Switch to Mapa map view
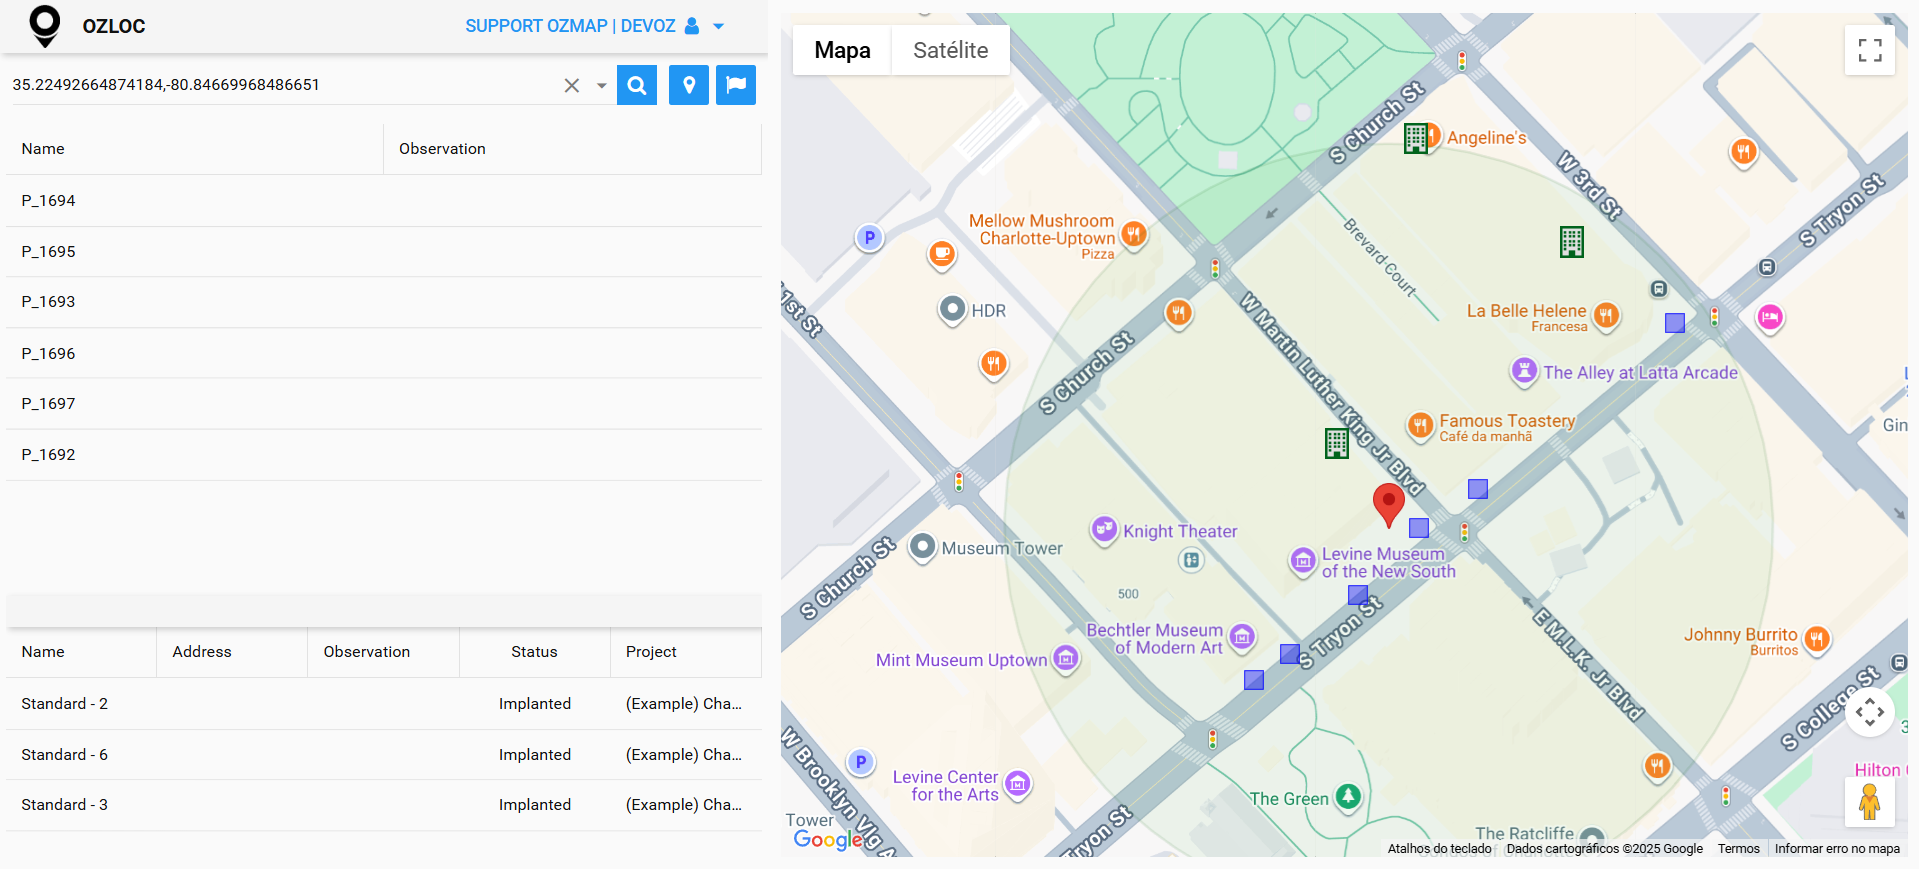This screenshot has height=869, width=1919. pos(842,50)
